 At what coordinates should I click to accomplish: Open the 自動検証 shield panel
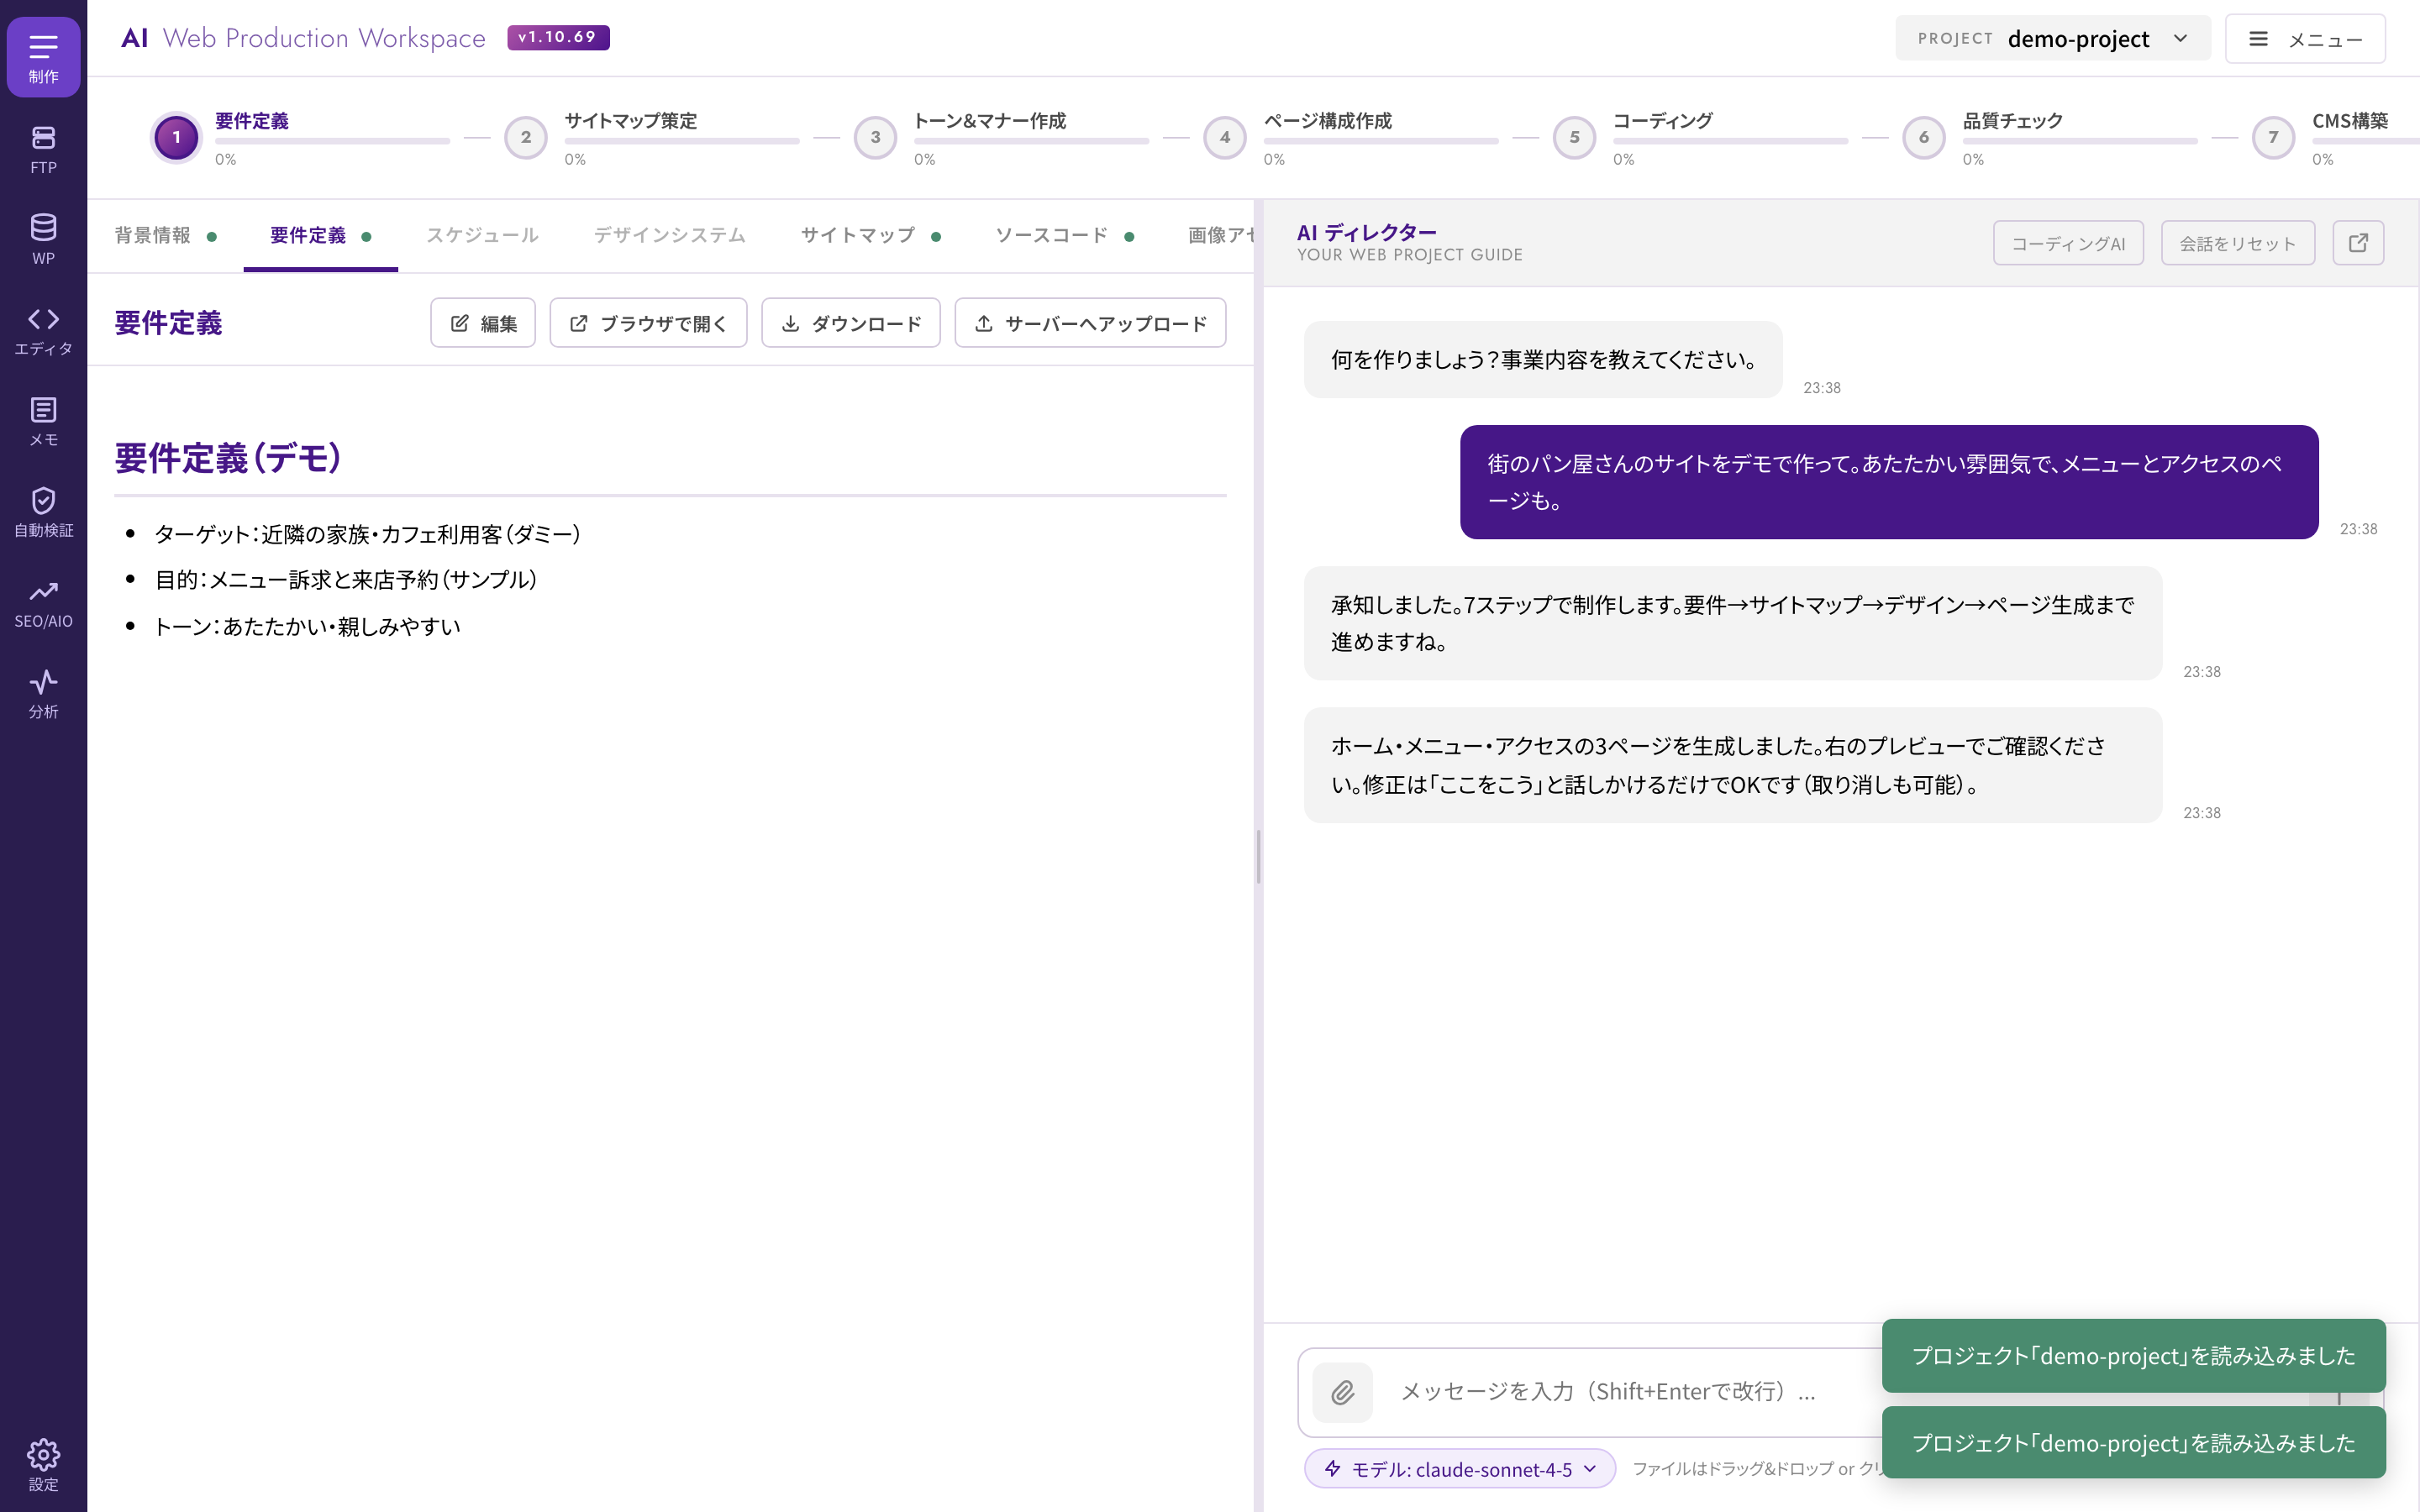(x=43, y=512)
